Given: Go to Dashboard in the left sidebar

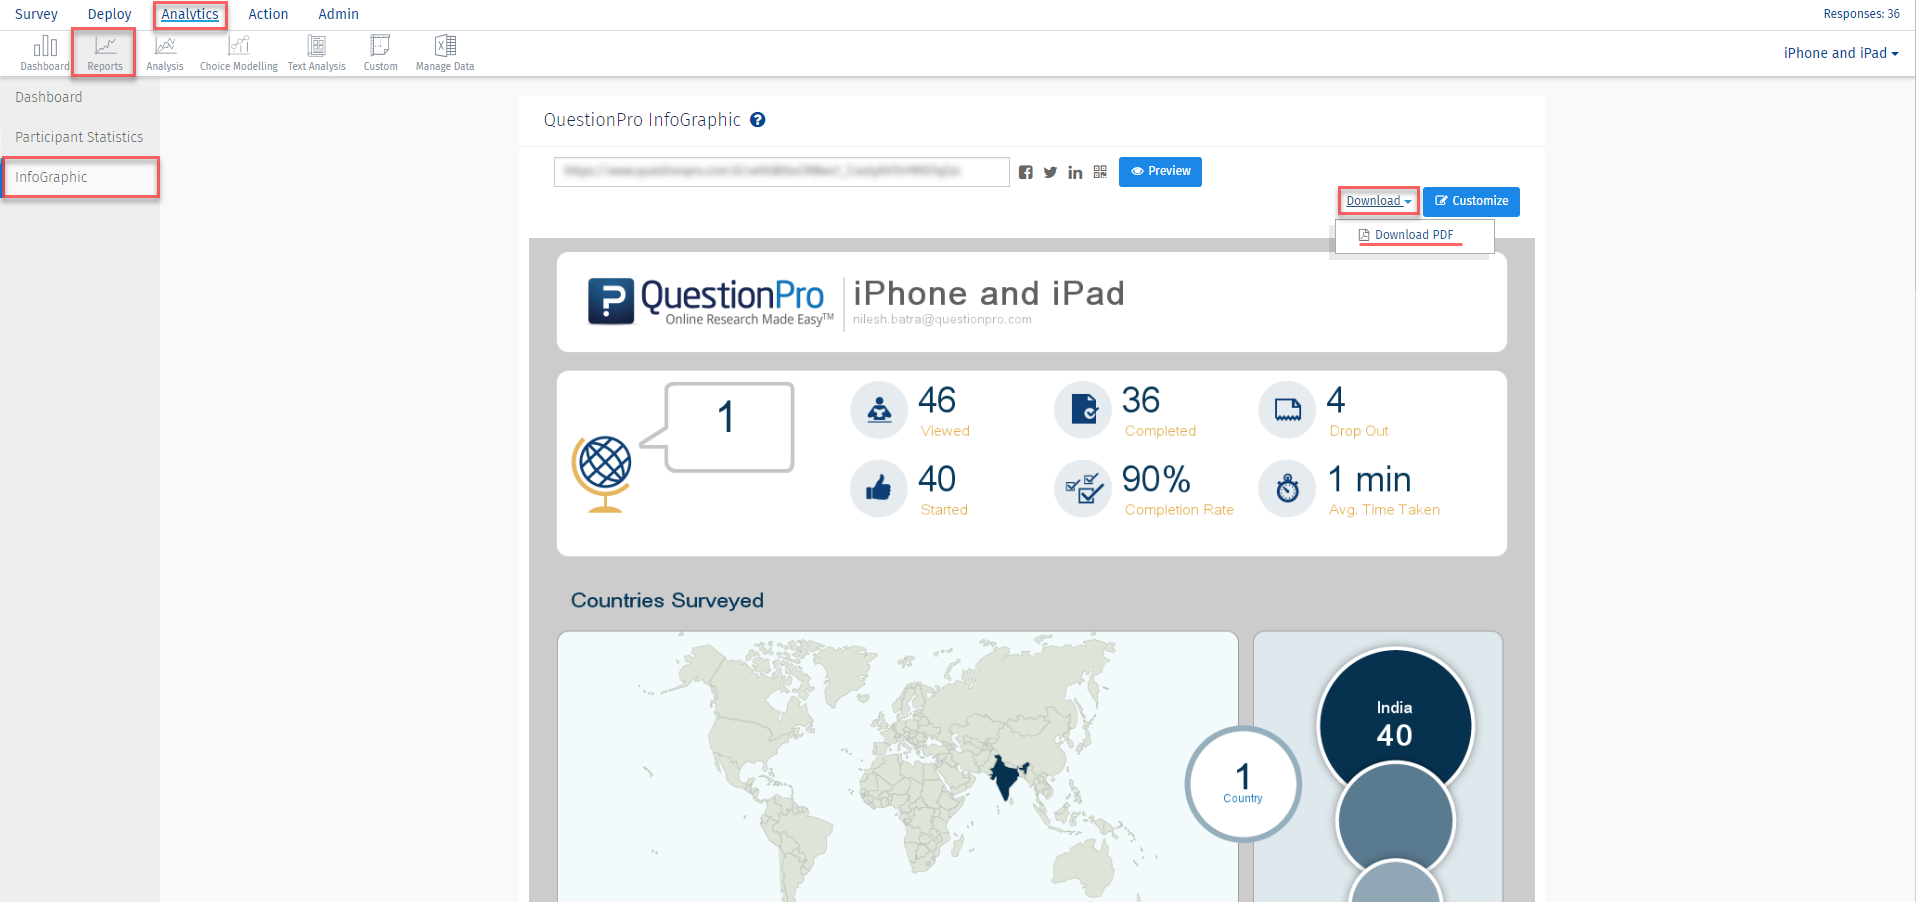Looking at the screenshot, I should tap(49, 97).
